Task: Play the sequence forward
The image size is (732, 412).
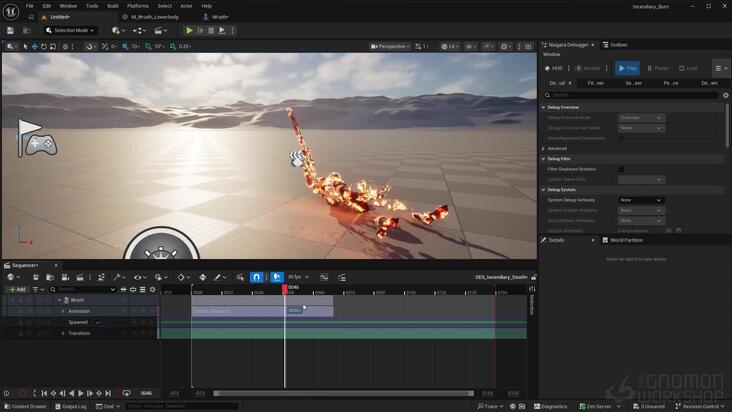Action: [81, 393]
